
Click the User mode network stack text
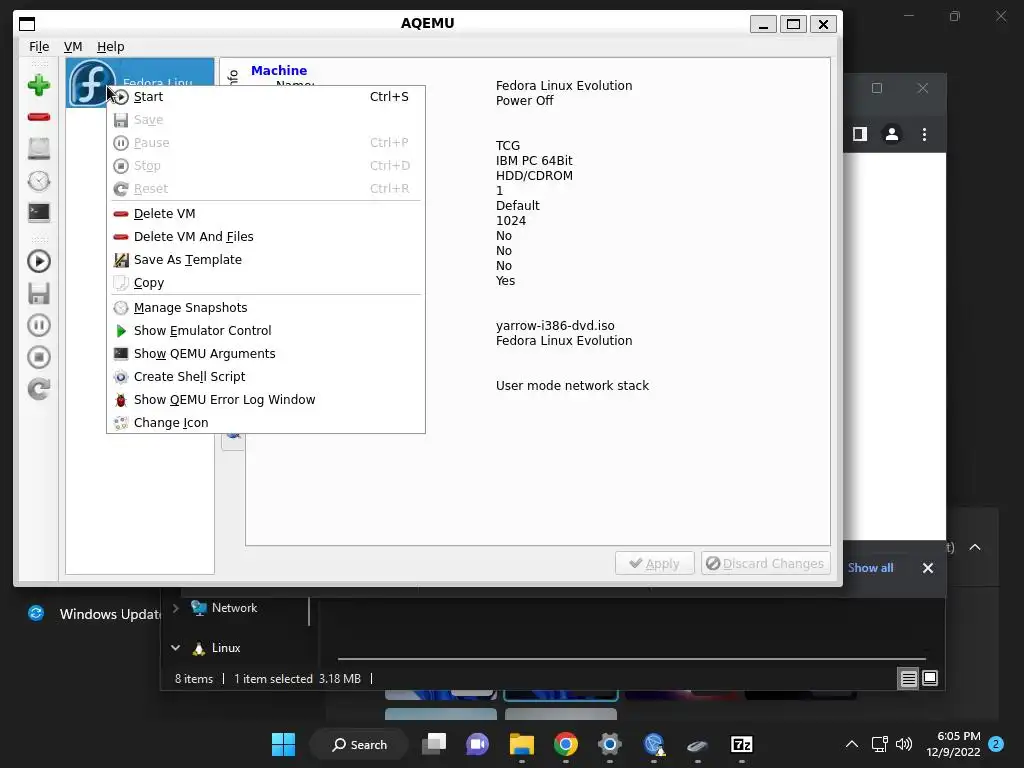click(572, 385)
